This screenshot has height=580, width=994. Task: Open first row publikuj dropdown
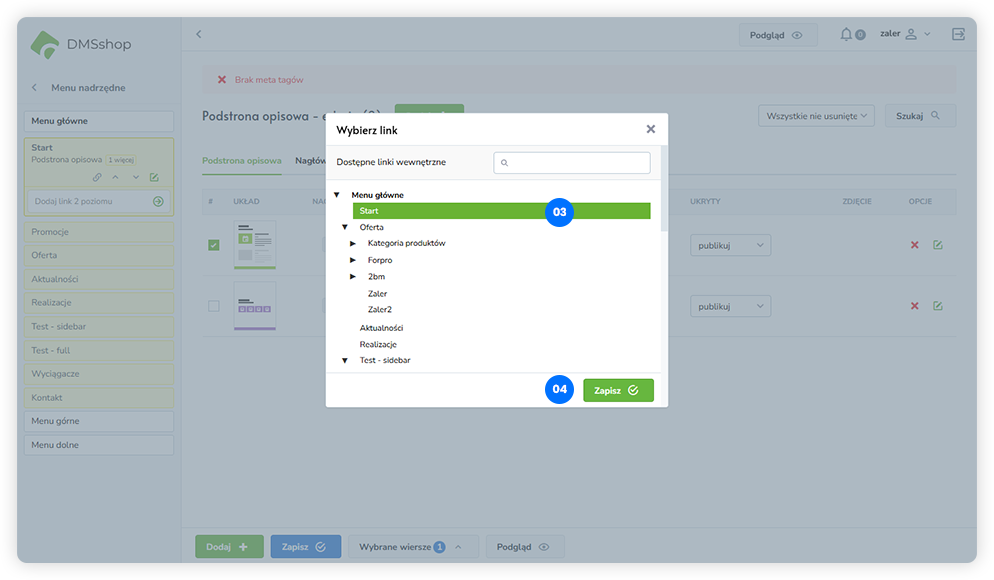[730, 246]
